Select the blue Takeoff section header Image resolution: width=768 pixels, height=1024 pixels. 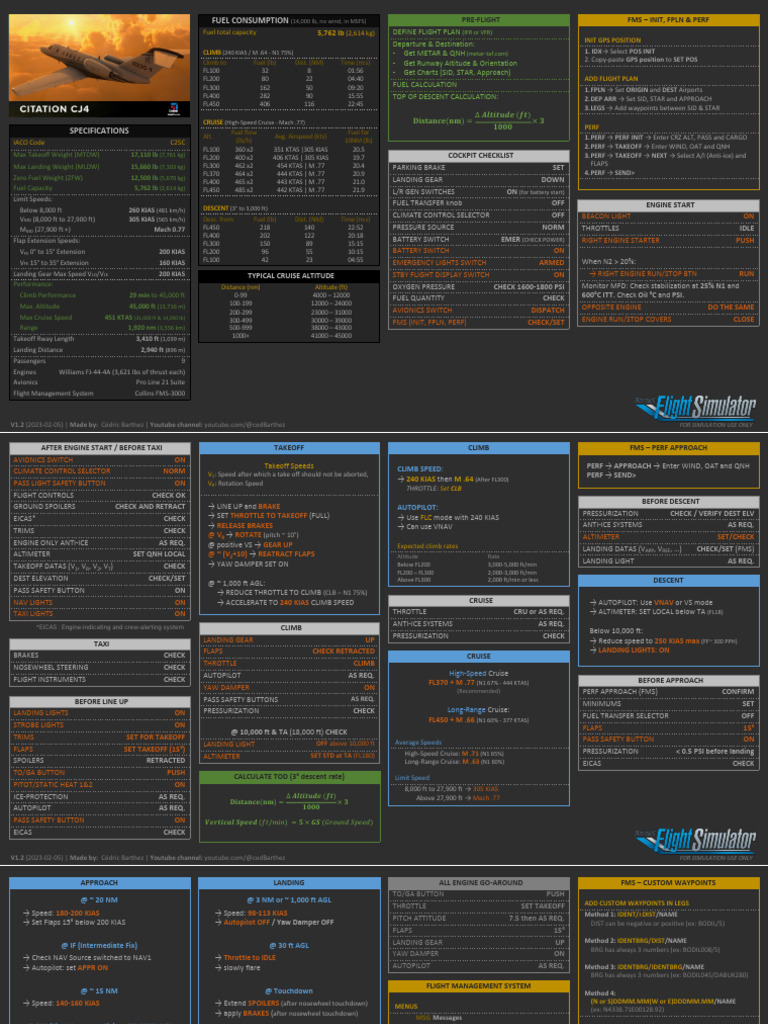289,448
